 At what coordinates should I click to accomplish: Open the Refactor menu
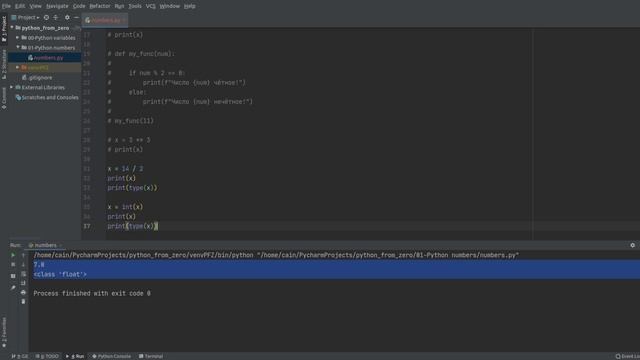100,6
